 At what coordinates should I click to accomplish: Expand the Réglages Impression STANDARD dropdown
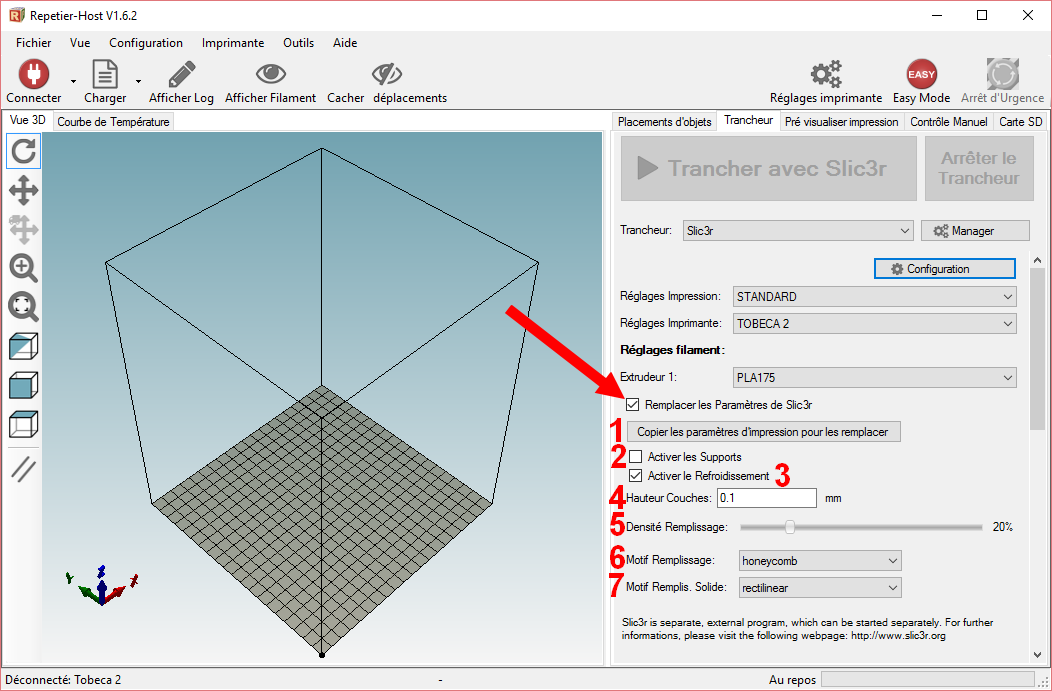click(x=875, y=297)
